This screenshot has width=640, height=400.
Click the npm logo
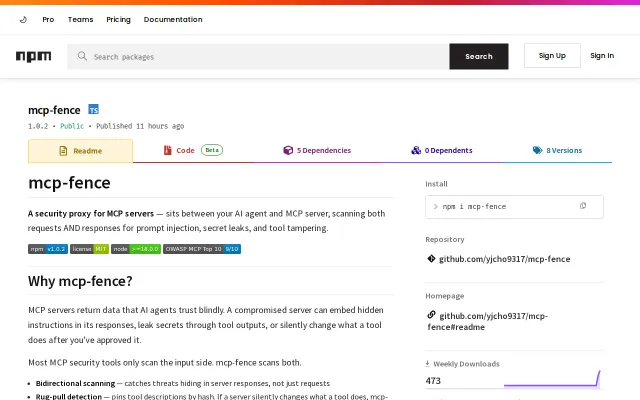click(x=33, y=56)
